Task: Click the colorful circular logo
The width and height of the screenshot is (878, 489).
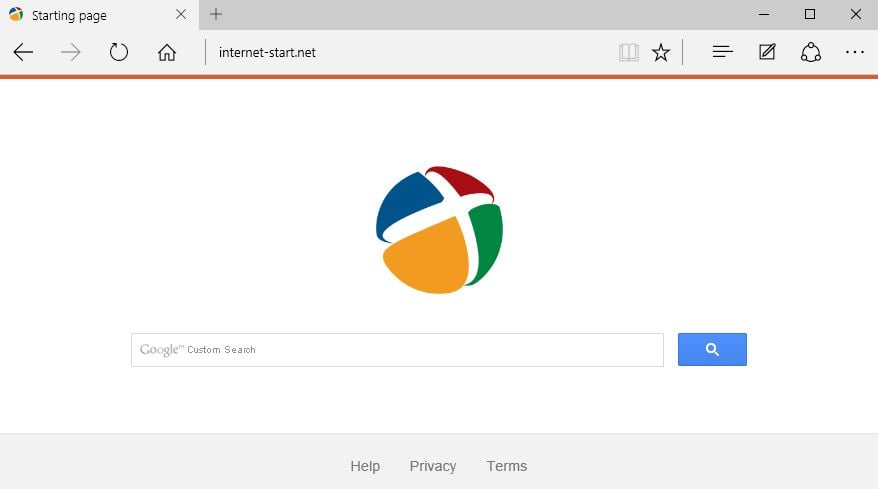Action: coord(439,230)
